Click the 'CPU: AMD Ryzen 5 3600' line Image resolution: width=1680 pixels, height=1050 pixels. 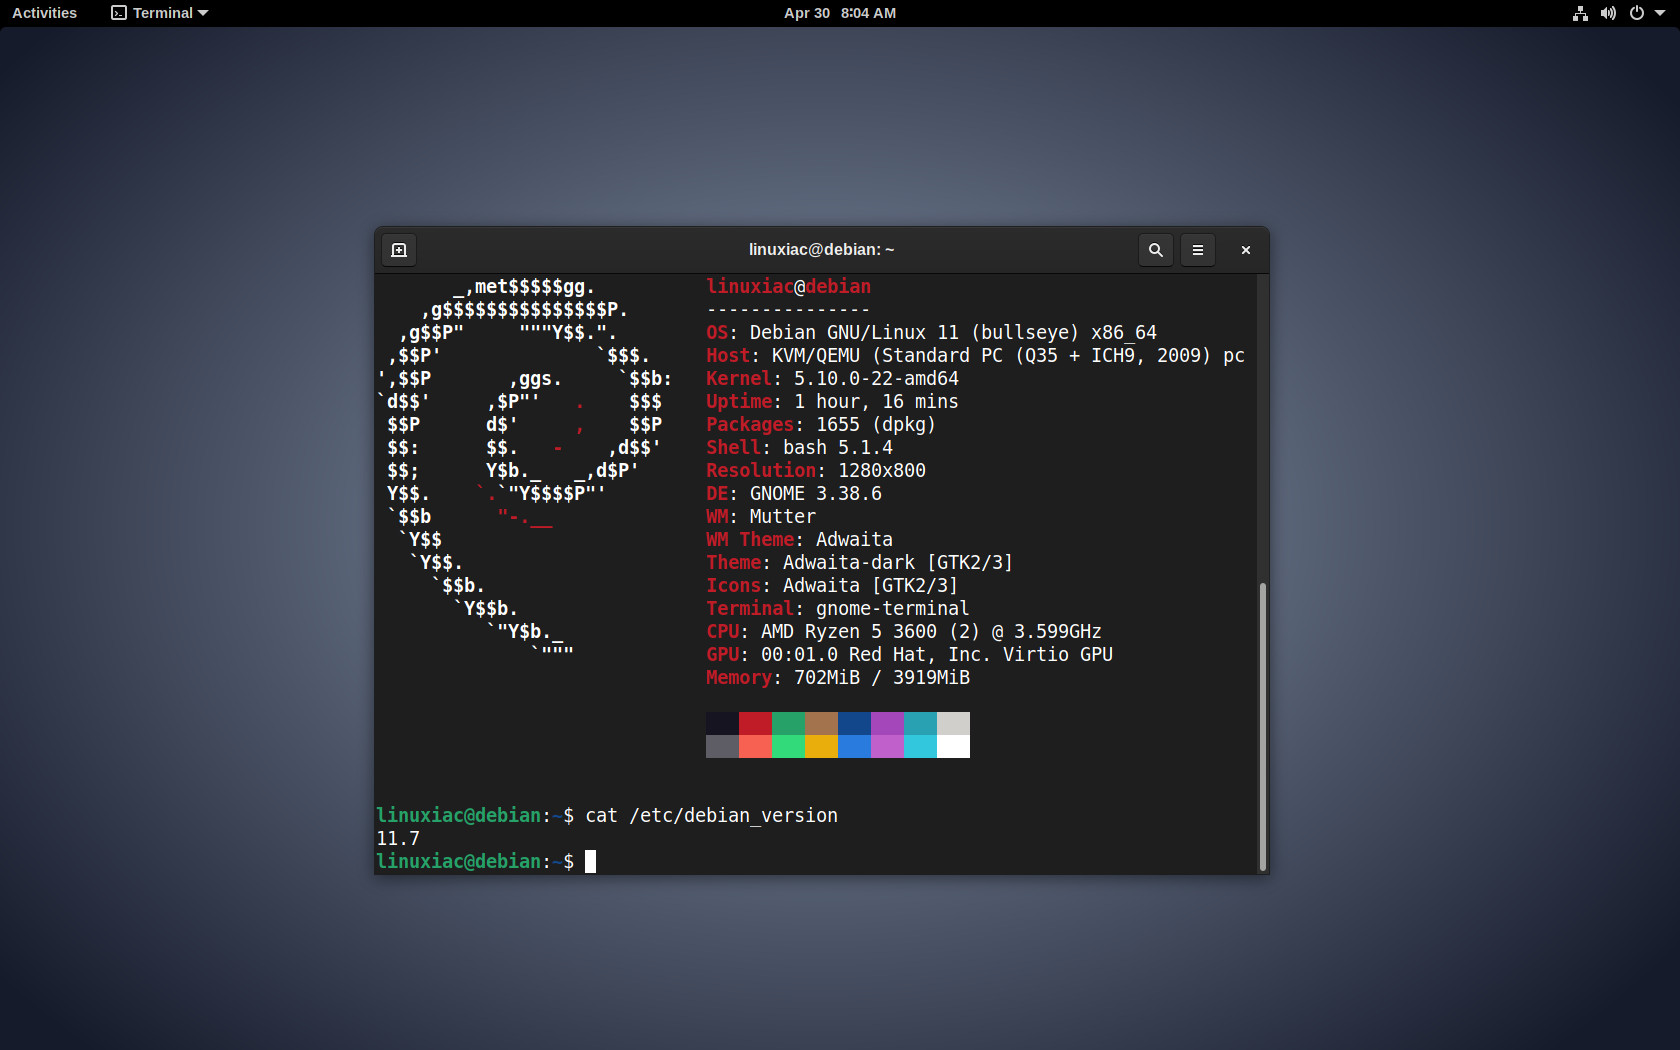tap(904, 631)
